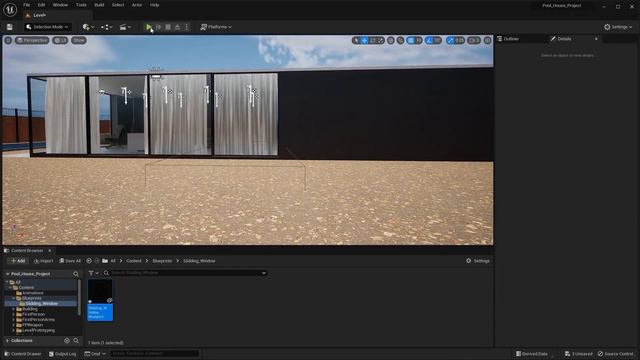Open the asset filter dropdown
640x360 pixels.
(x=93, y=273)
